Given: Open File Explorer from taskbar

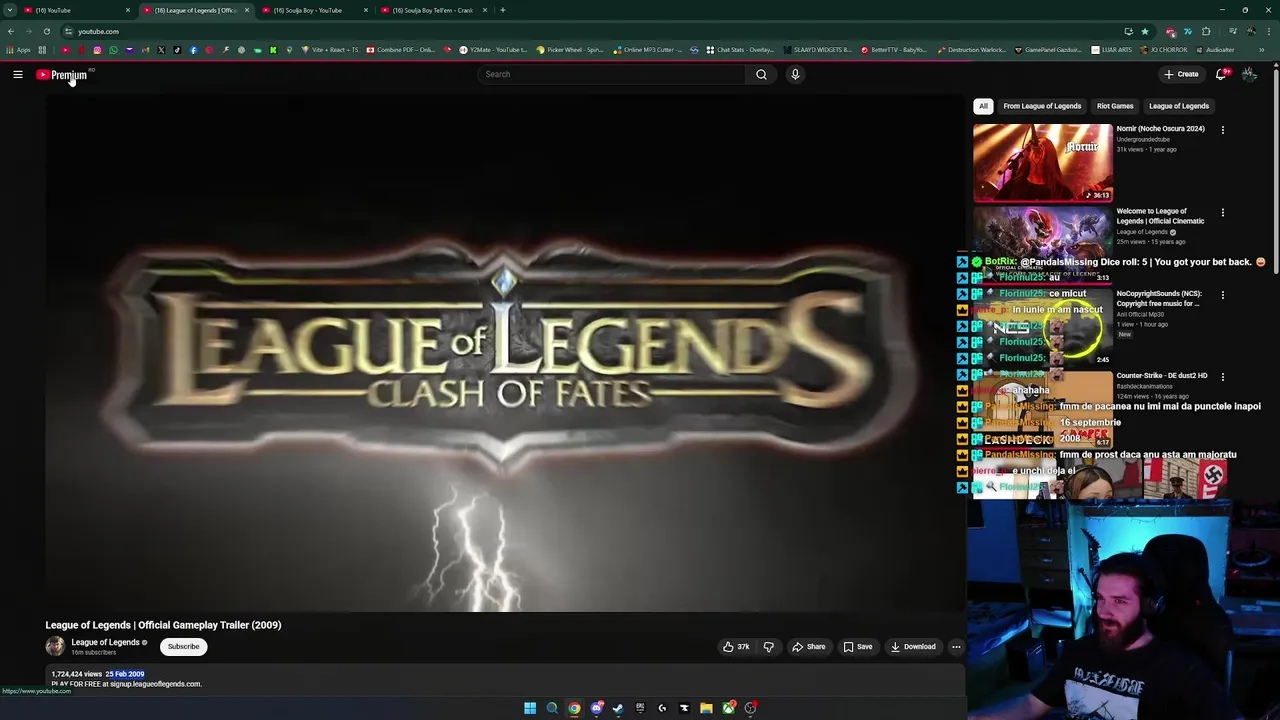Looking at the screenshot, I should (x=706, y=708).
